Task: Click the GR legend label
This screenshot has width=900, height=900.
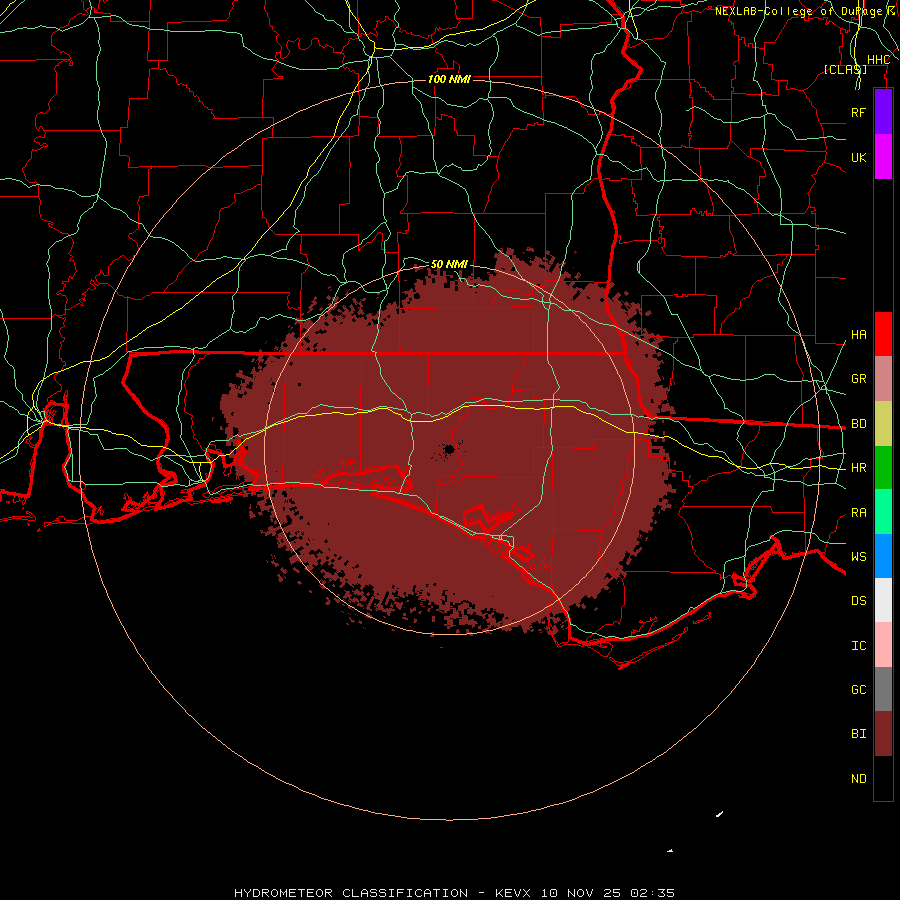Action: click(858, 379)
